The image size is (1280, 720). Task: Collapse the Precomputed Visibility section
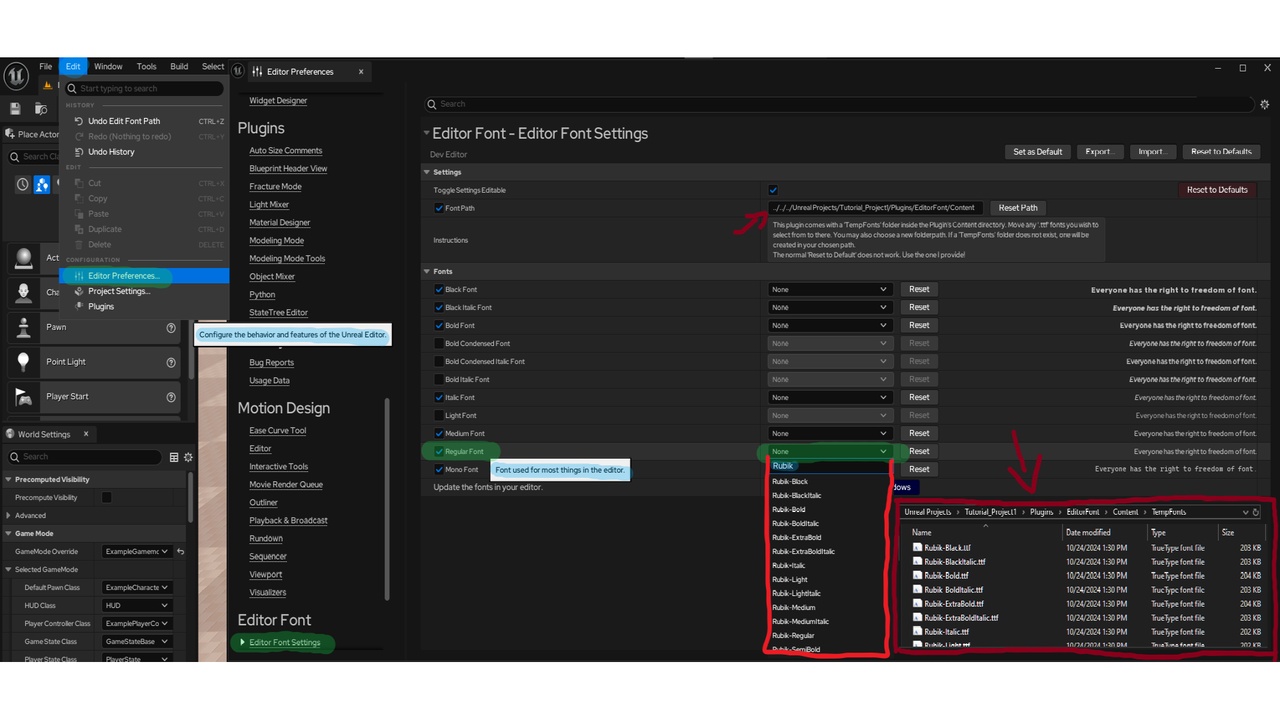pos(9,480)
